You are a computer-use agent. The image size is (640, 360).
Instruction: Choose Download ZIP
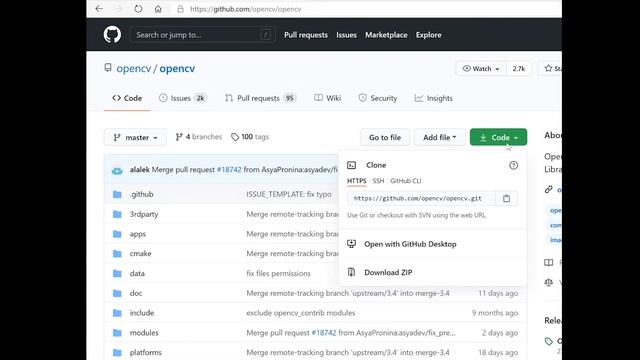pyautogui.click(x=388, y=272)
